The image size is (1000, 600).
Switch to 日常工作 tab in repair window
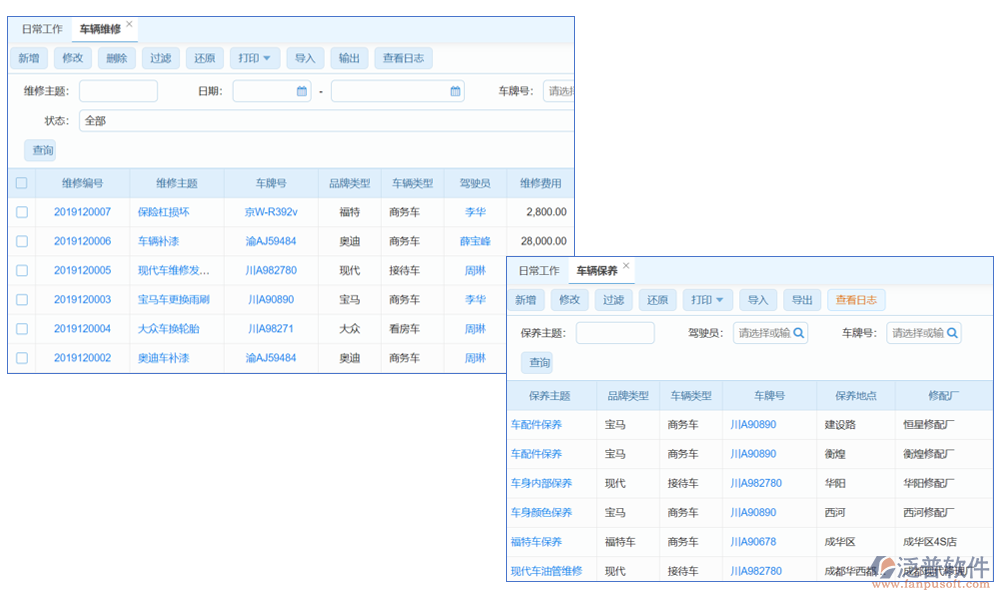(42, 29)
